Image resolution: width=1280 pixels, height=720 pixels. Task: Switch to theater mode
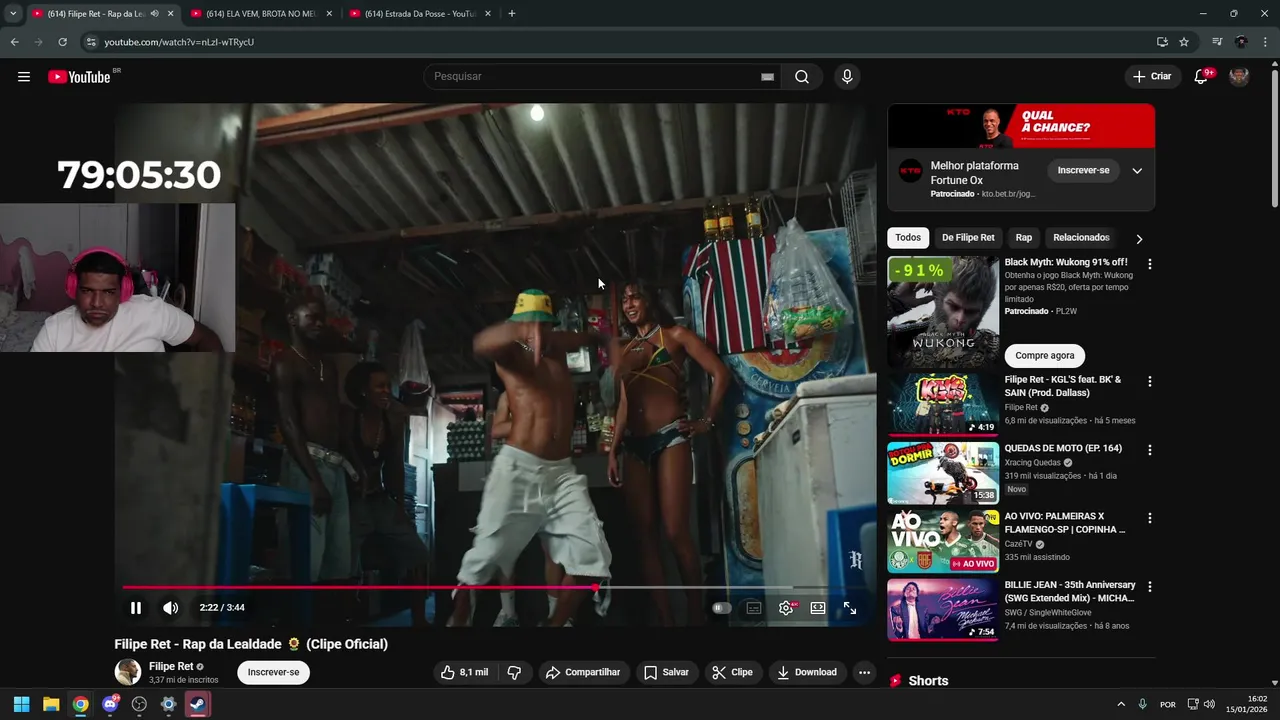pos(818,608)
